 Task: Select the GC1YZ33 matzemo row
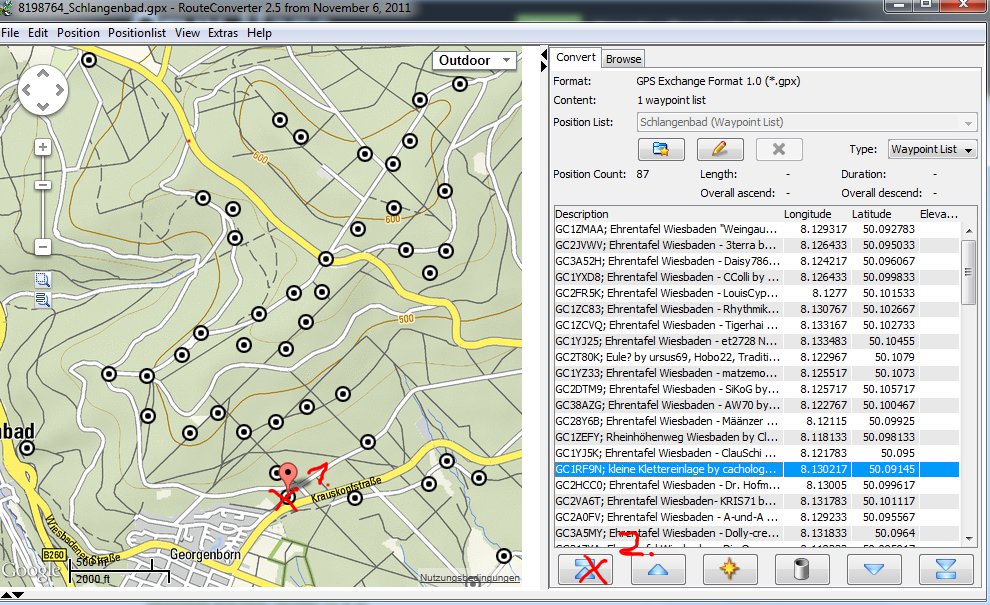click(x=757, y=373)
